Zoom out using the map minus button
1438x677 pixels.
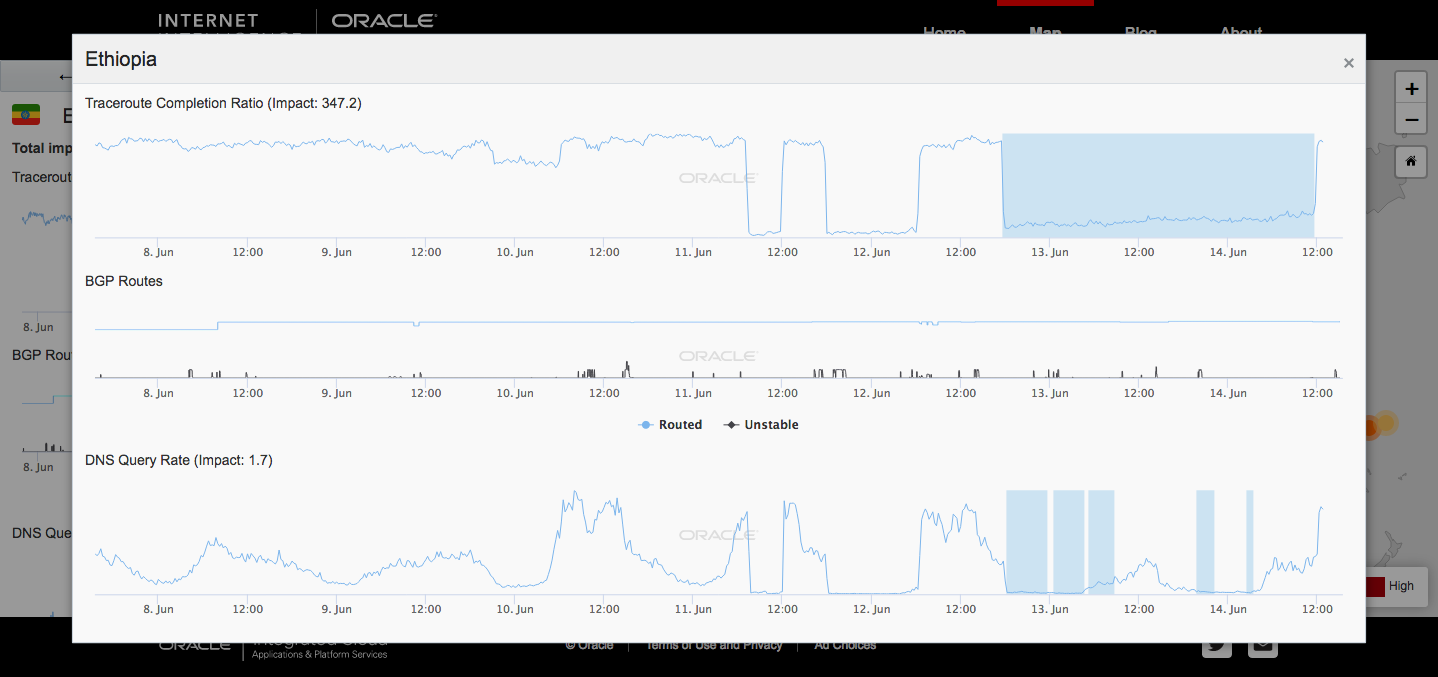[x=1411, y=120]
